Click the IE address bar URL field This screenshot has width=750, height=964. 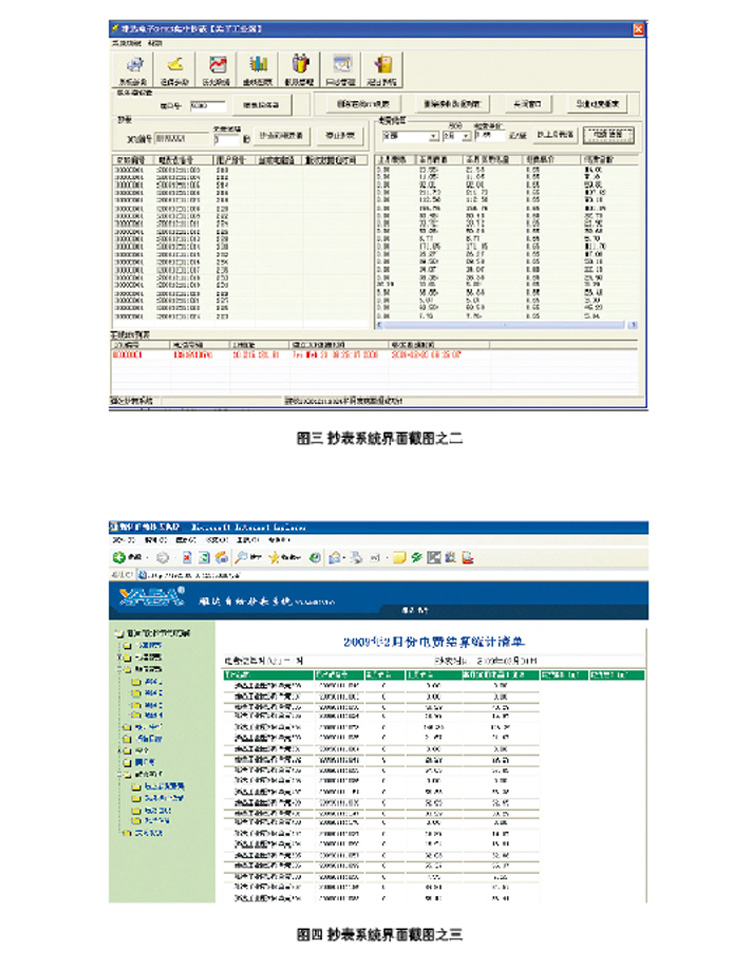click(x=393, y=575)
